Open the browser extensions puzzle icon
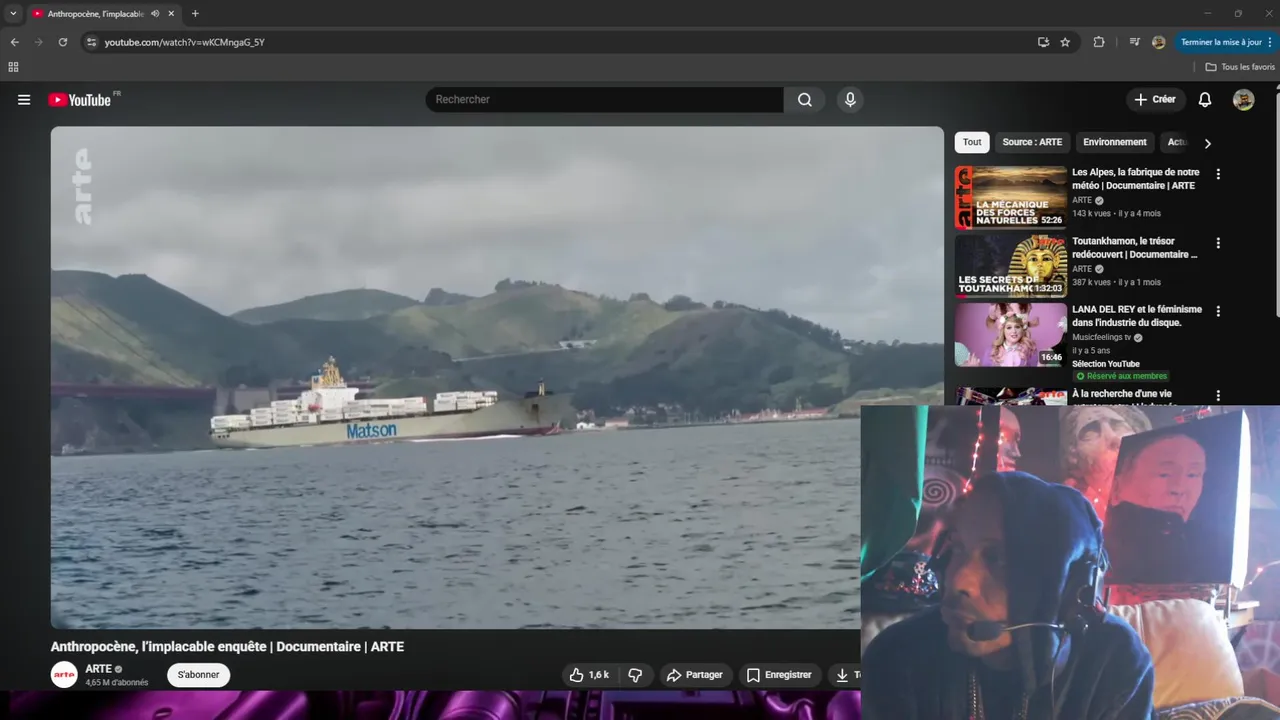 [1099, 42]
